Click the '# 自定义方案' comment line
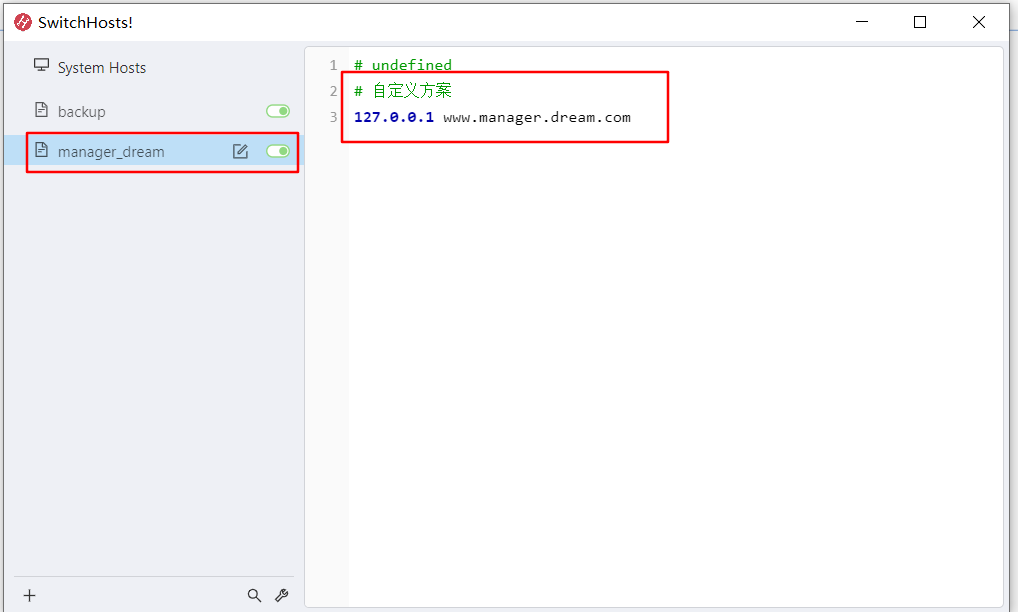 [403, 91]
